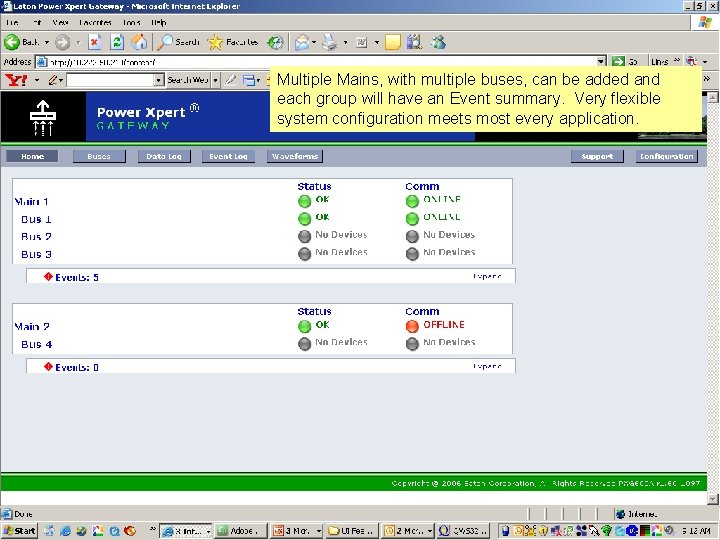Viewport: 720px width, 540px height.
Task: Click the Yahoo! logo in Yahoo toolbar
Action: [17, 80]
